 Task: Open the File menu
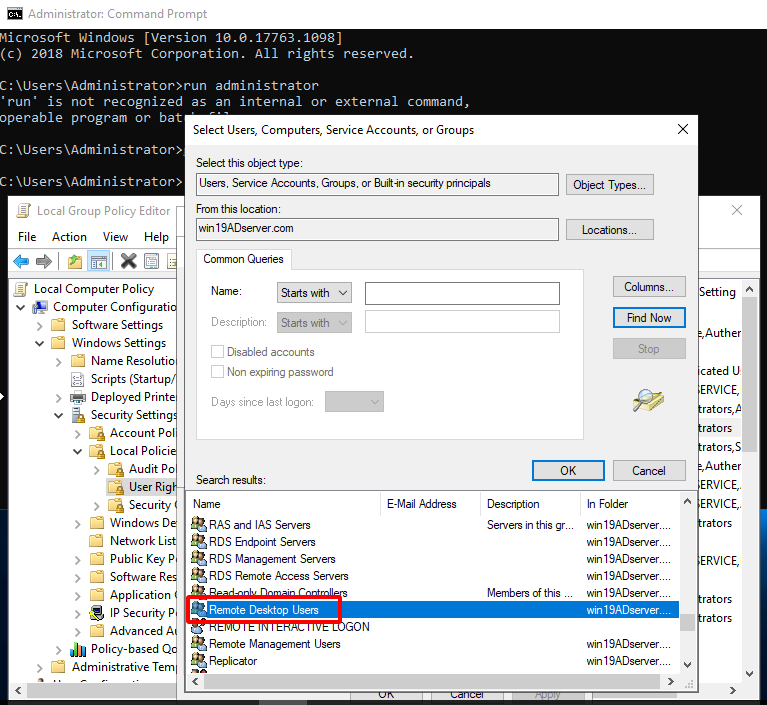pyautogui.click(x=27, y=237)
